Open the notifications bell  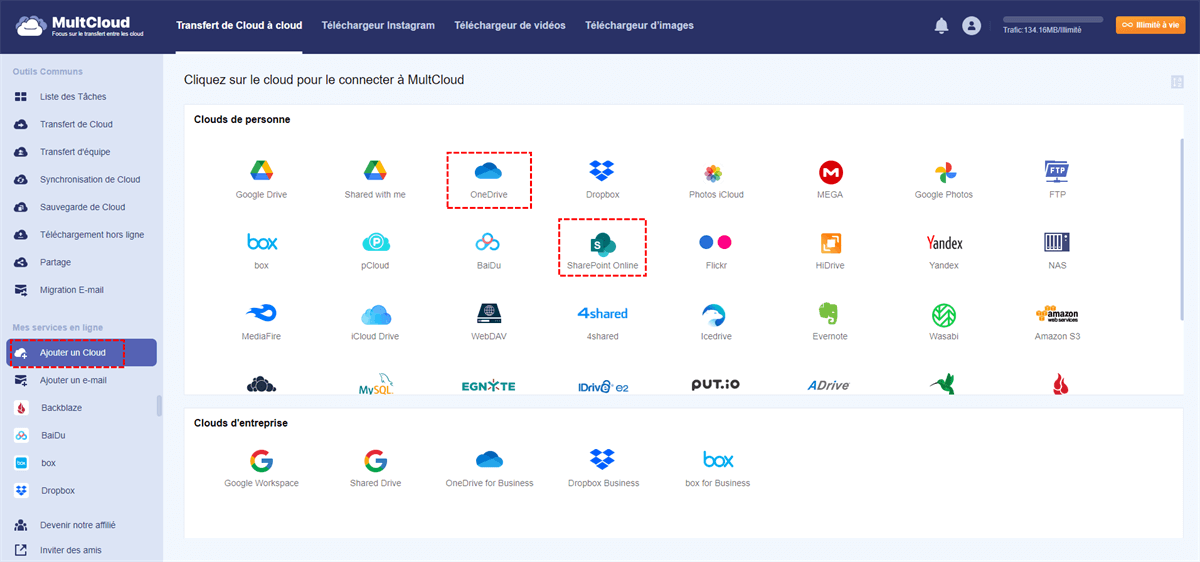pos(941,25)
